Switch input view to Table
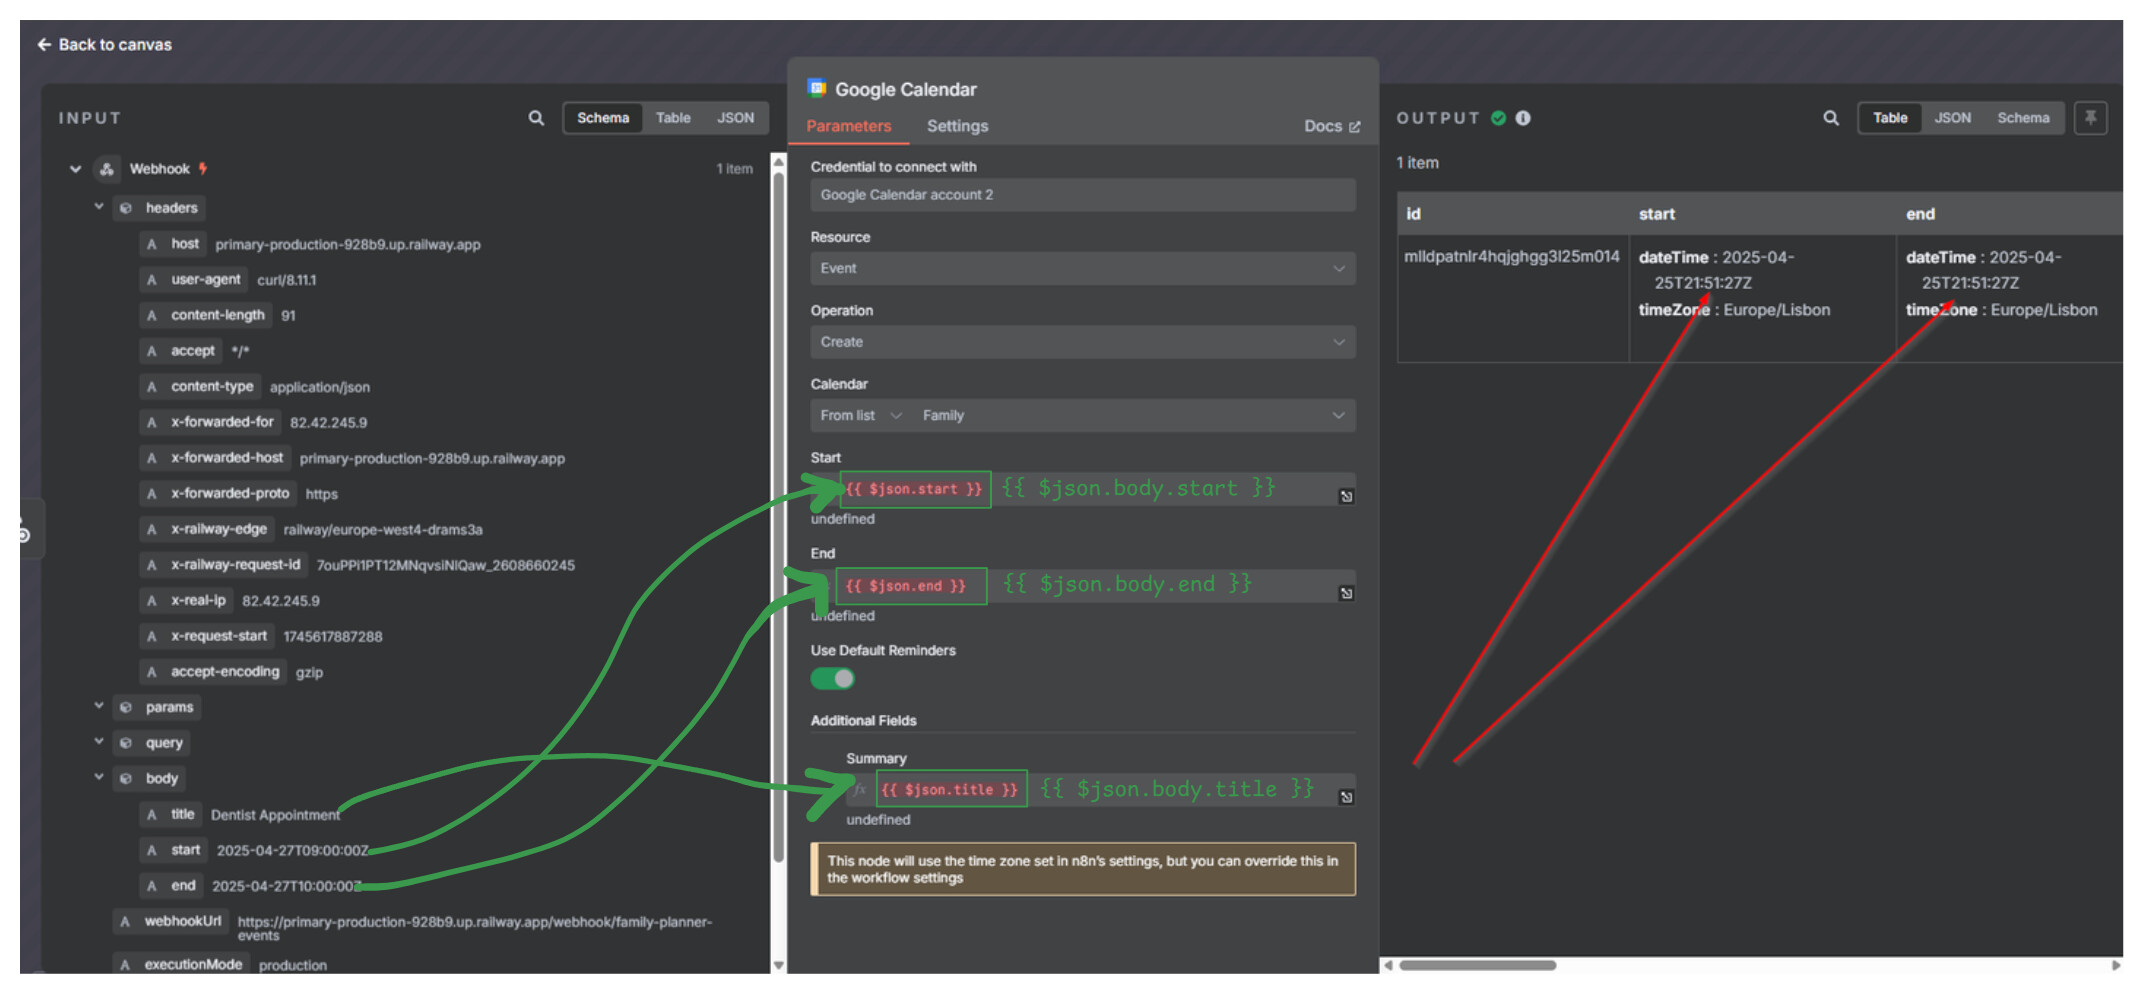 tap(673, 118)
